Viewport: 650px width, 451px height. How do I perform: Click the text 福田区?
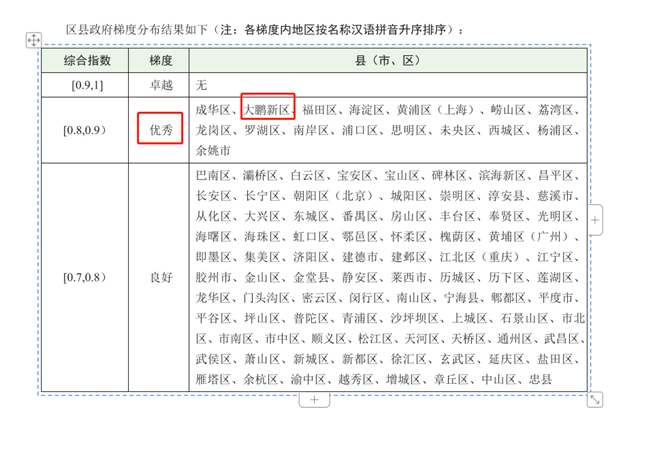(319, 110)
